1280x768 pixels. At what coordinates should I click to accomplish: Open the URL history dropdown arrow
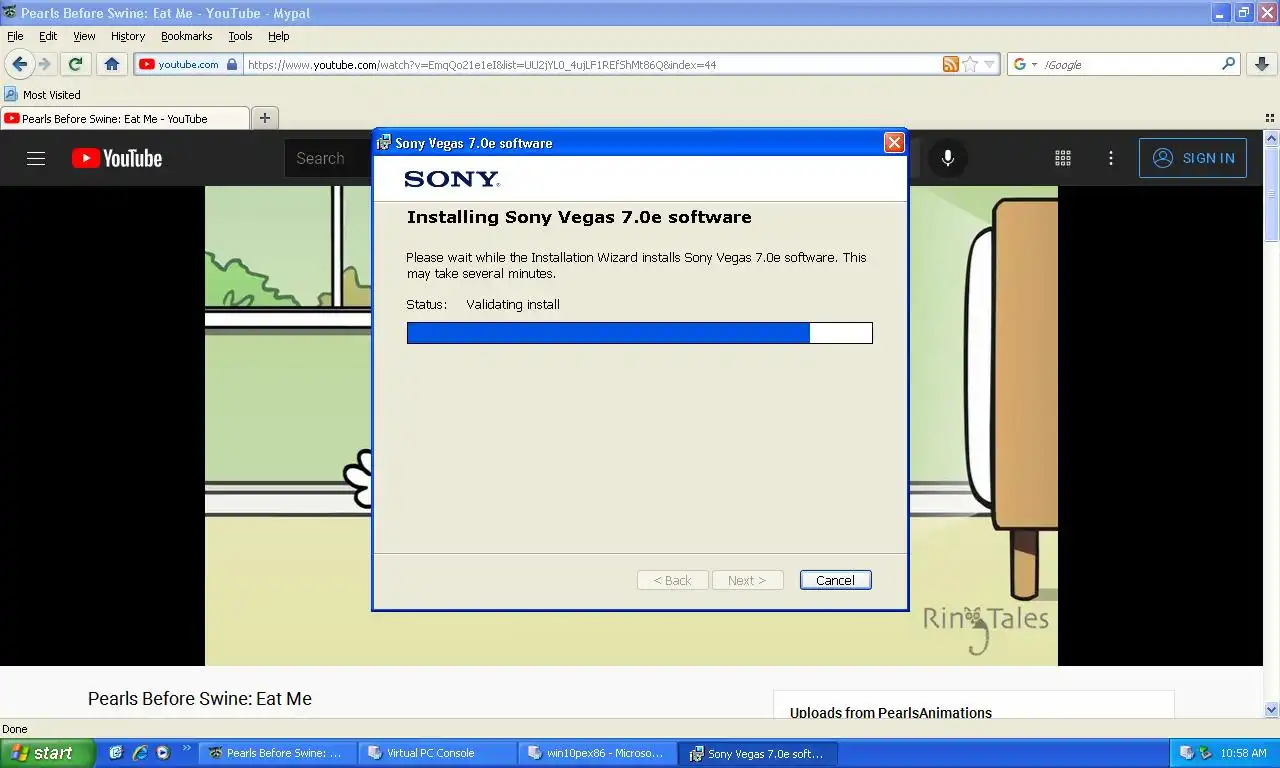pos(990,64)
